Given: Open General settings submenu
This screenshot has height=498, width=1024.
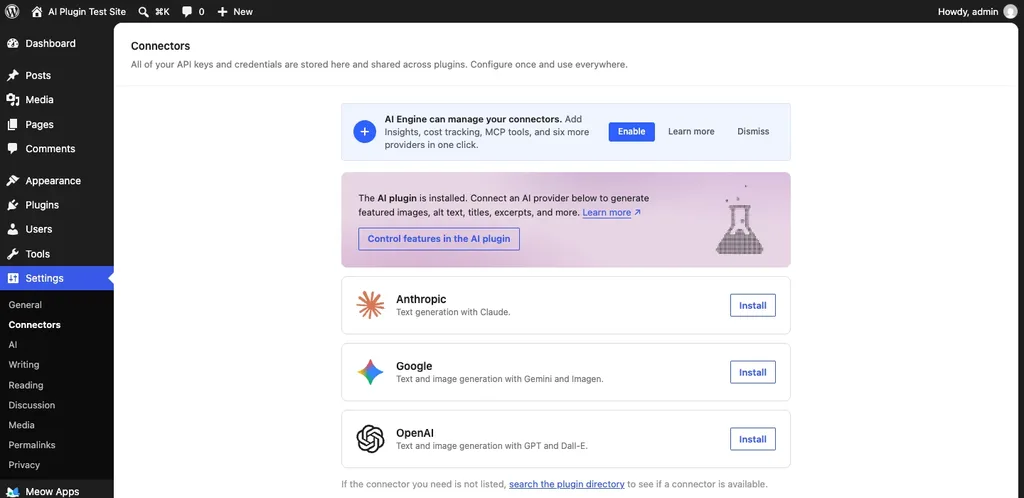Looking at the screenshot, I should point(25,305).
